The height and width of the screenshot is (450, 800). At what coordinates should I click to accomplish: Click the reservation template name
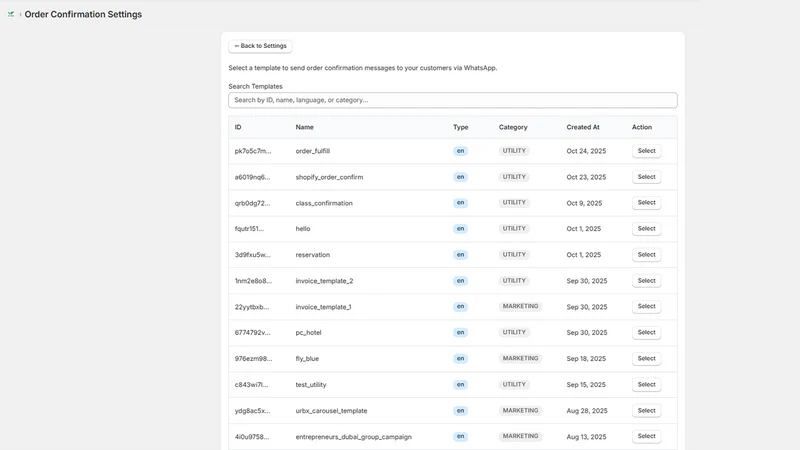coord(313,255)
